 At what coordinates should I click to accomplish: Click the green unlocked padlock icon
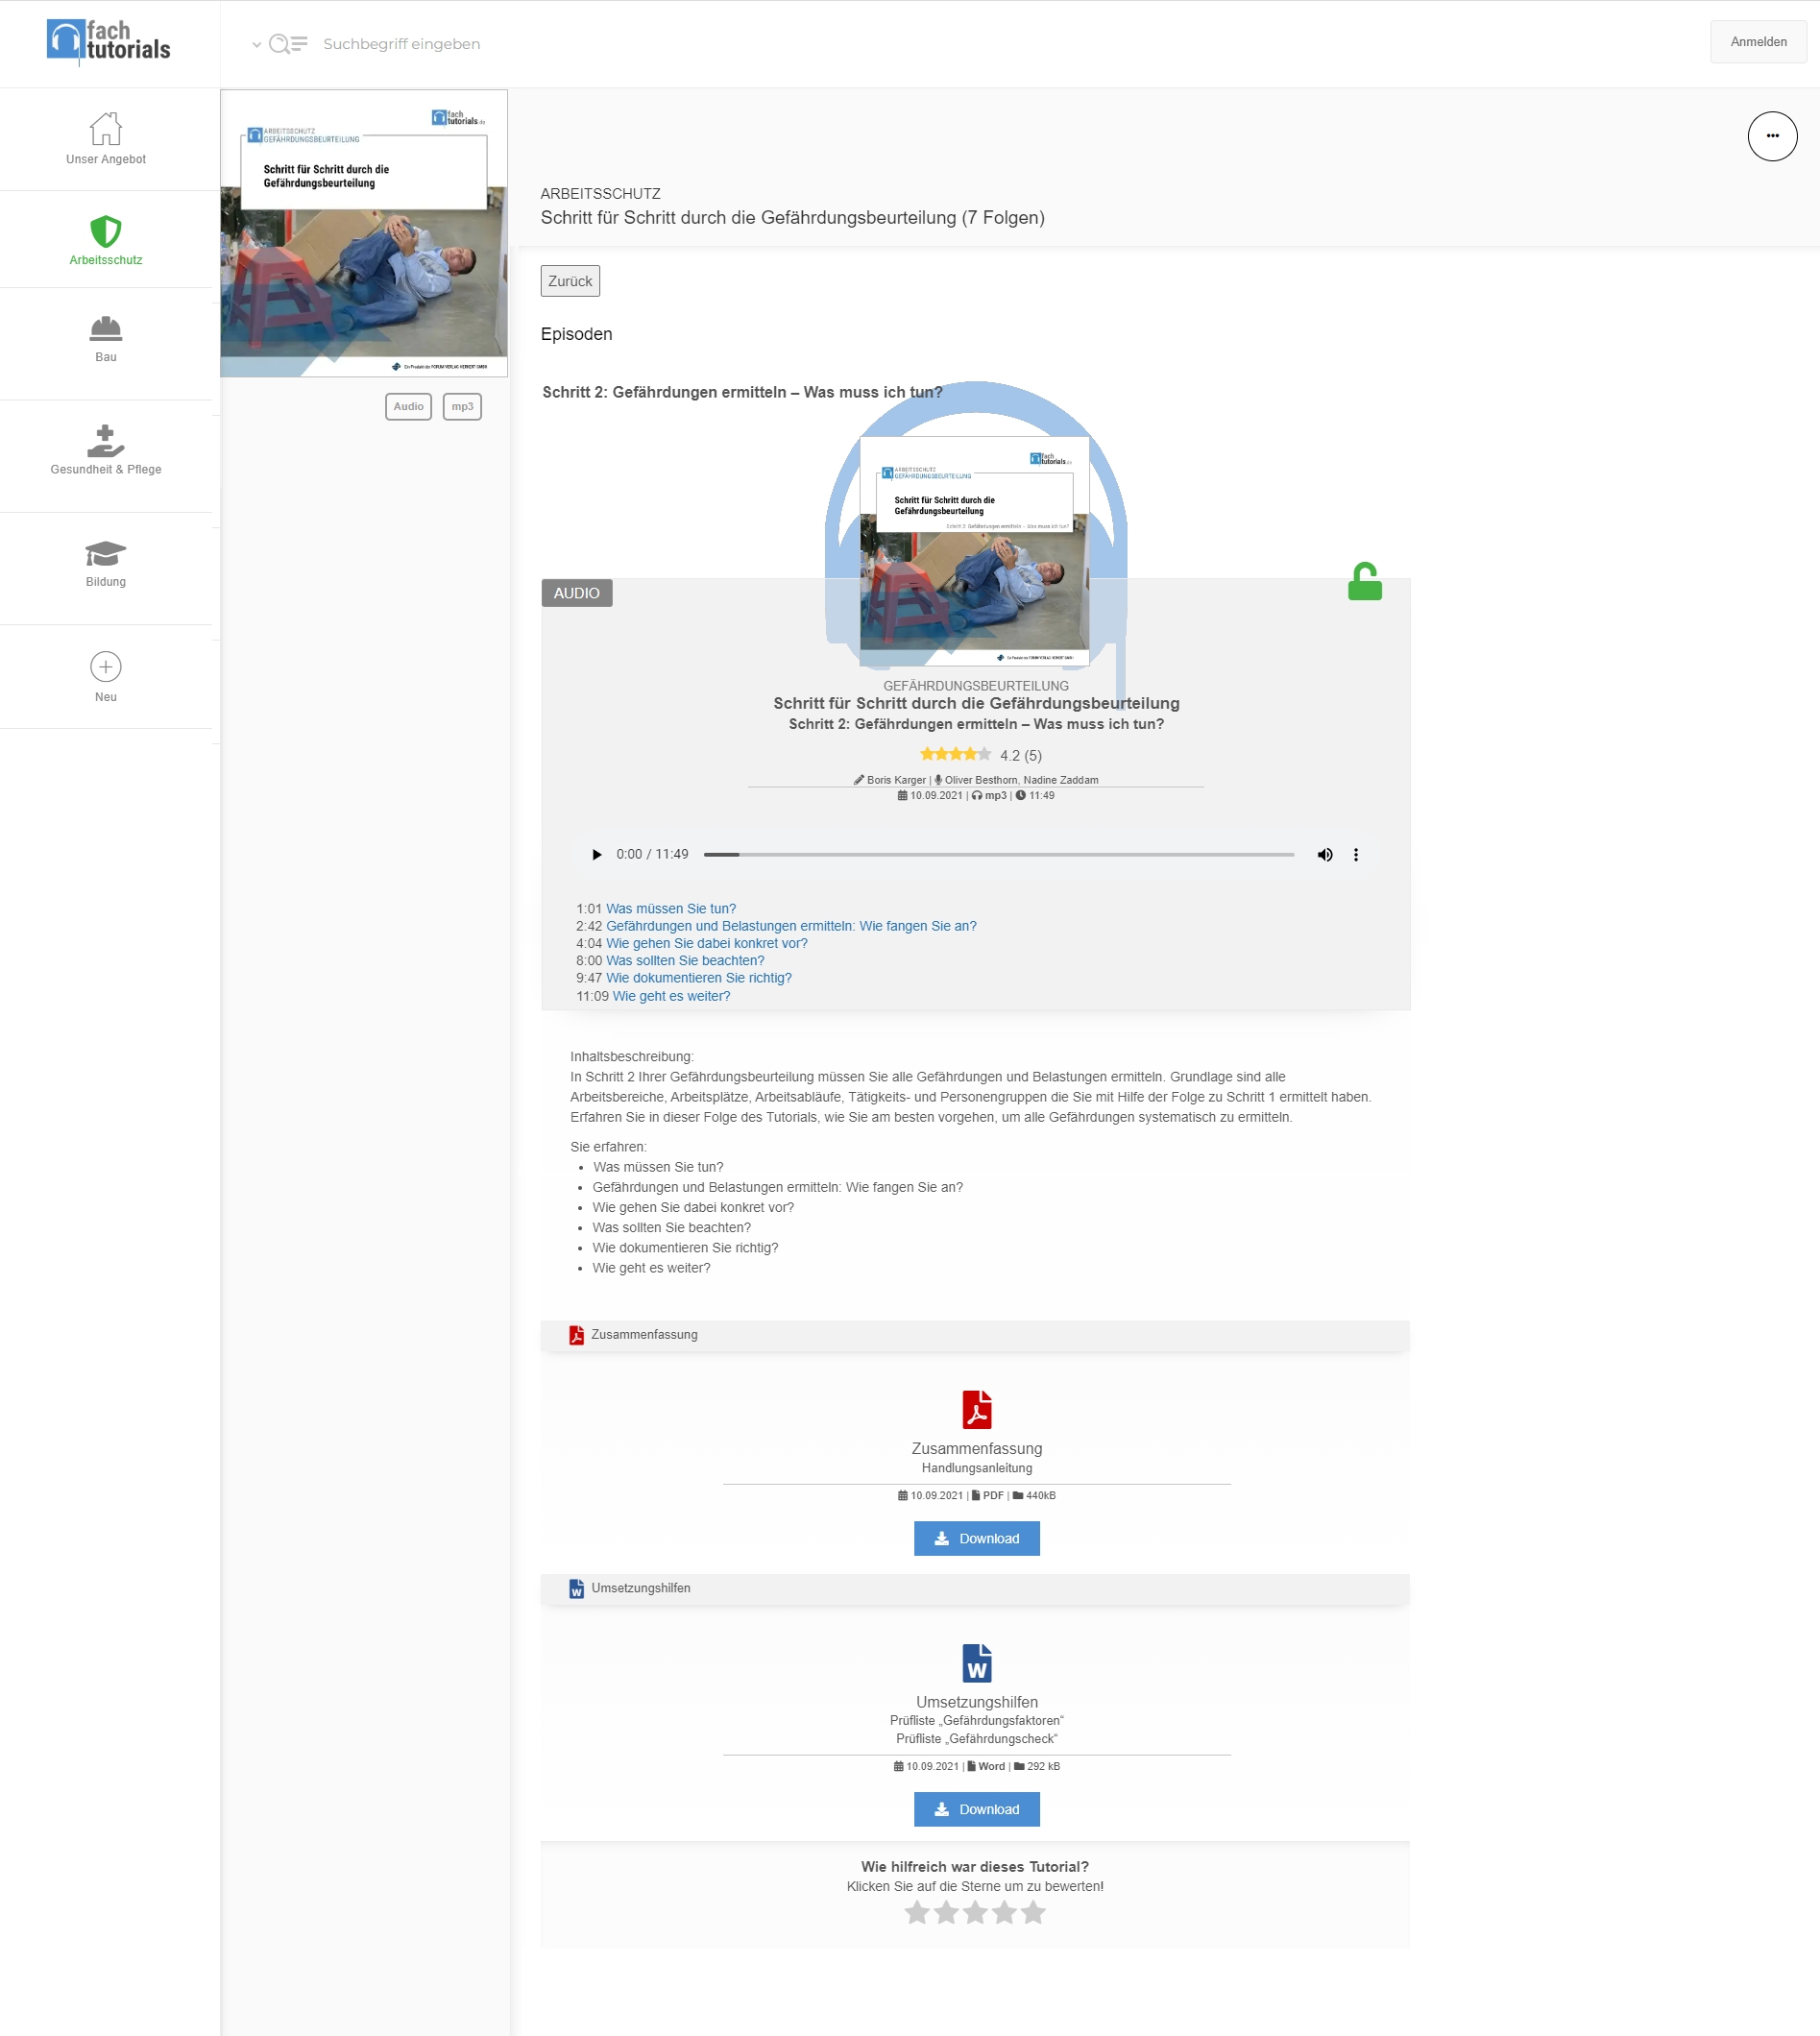tap(1365, 581)
